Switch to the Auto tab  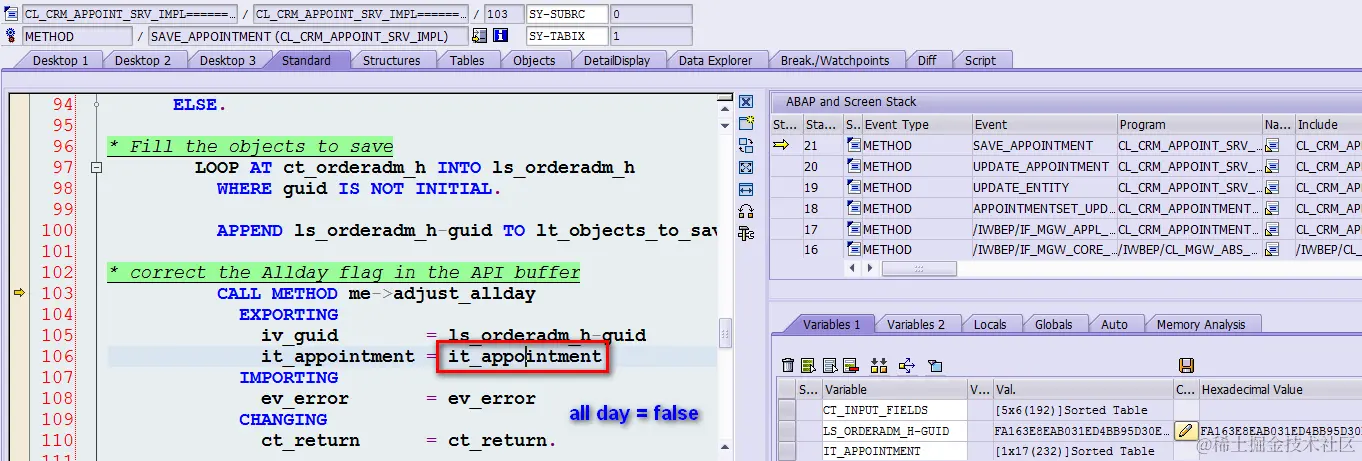click(1114, 324)
